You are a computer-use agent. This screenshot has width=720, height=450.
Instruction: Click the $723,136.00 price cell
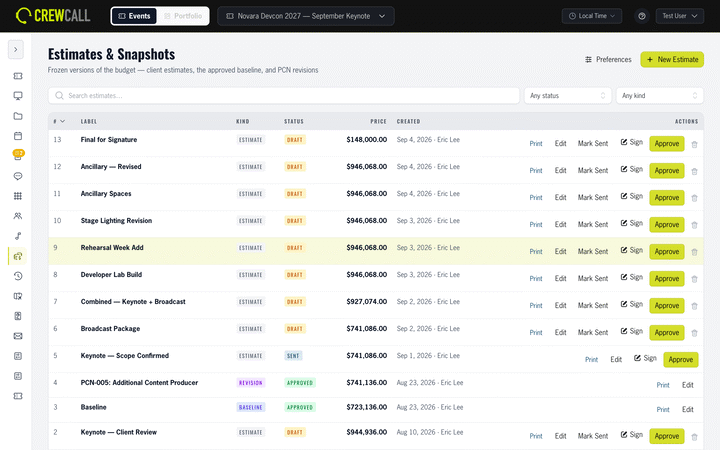coord(366,407)
